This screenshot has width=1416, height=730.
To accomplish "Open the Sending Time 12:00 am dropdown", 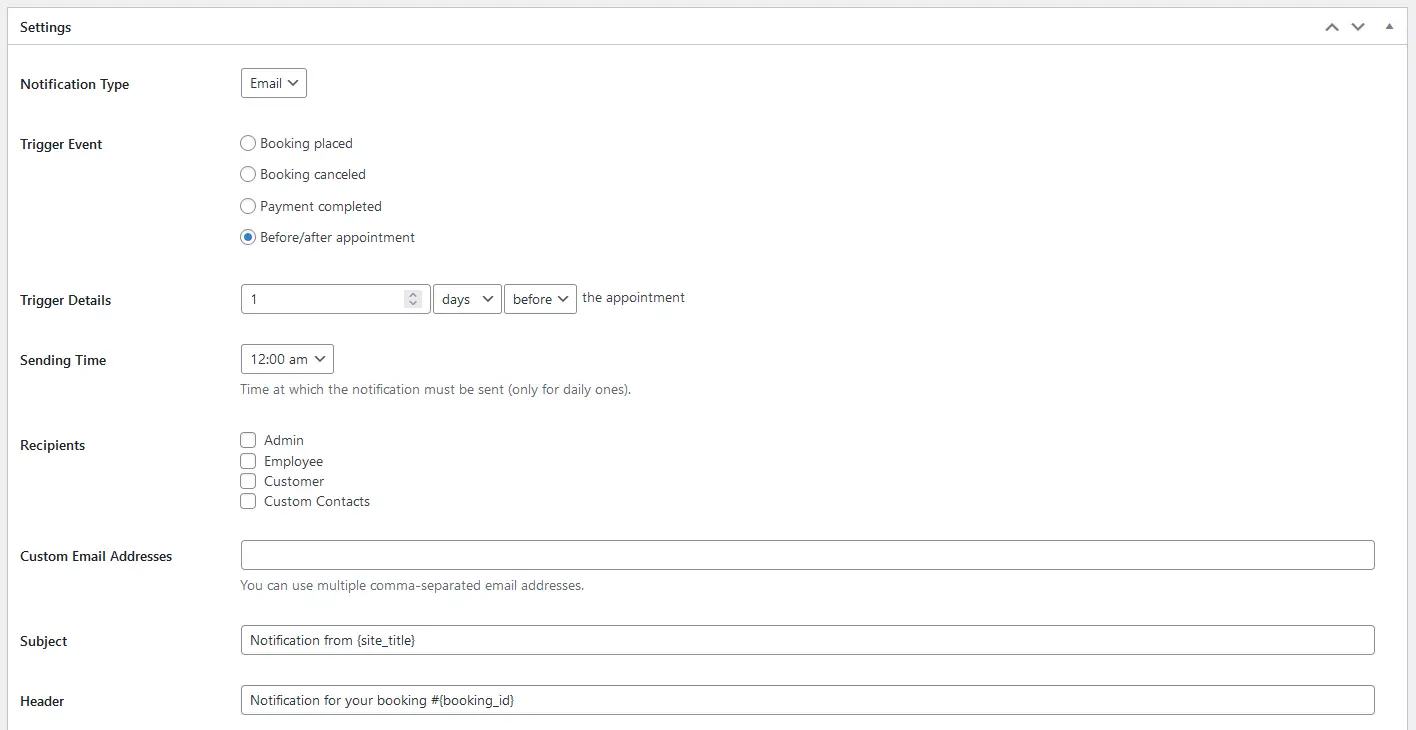I will click(287, 359).
